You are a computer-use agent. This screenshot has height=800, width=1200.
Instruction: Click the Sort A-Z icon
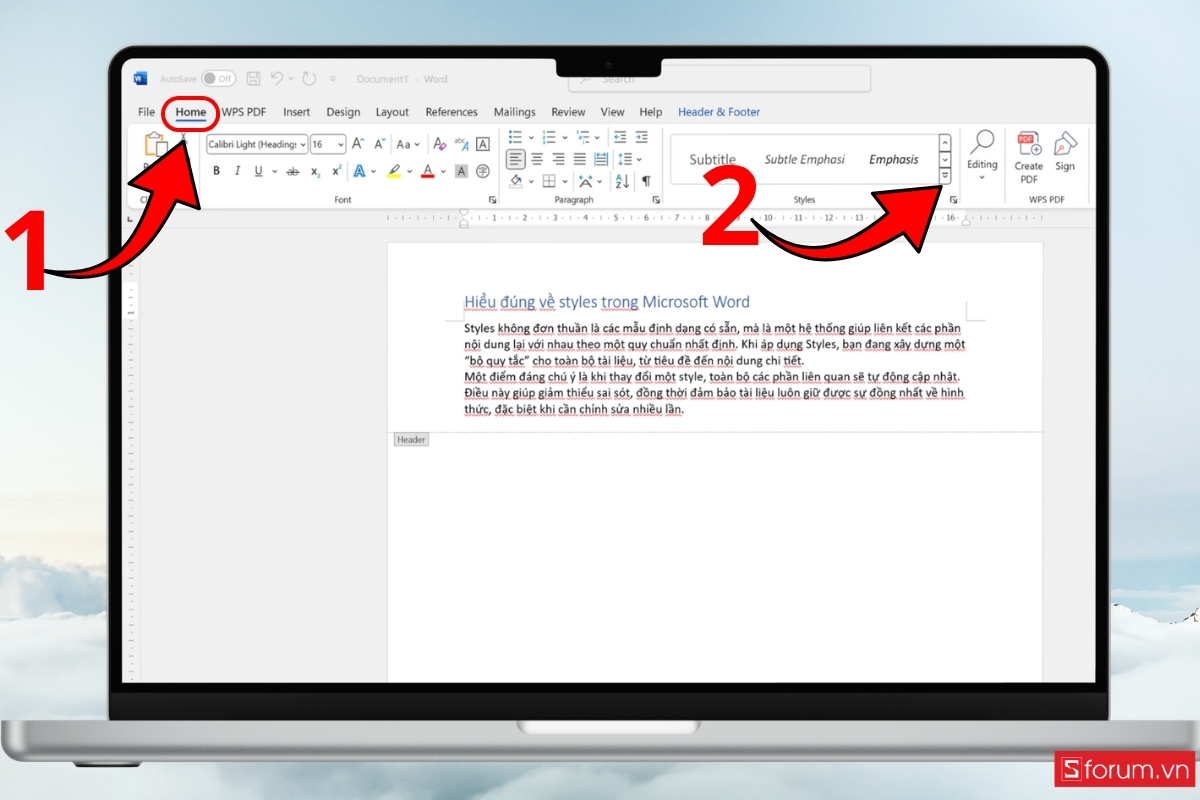pyautogui.click(x=622, y=181)
